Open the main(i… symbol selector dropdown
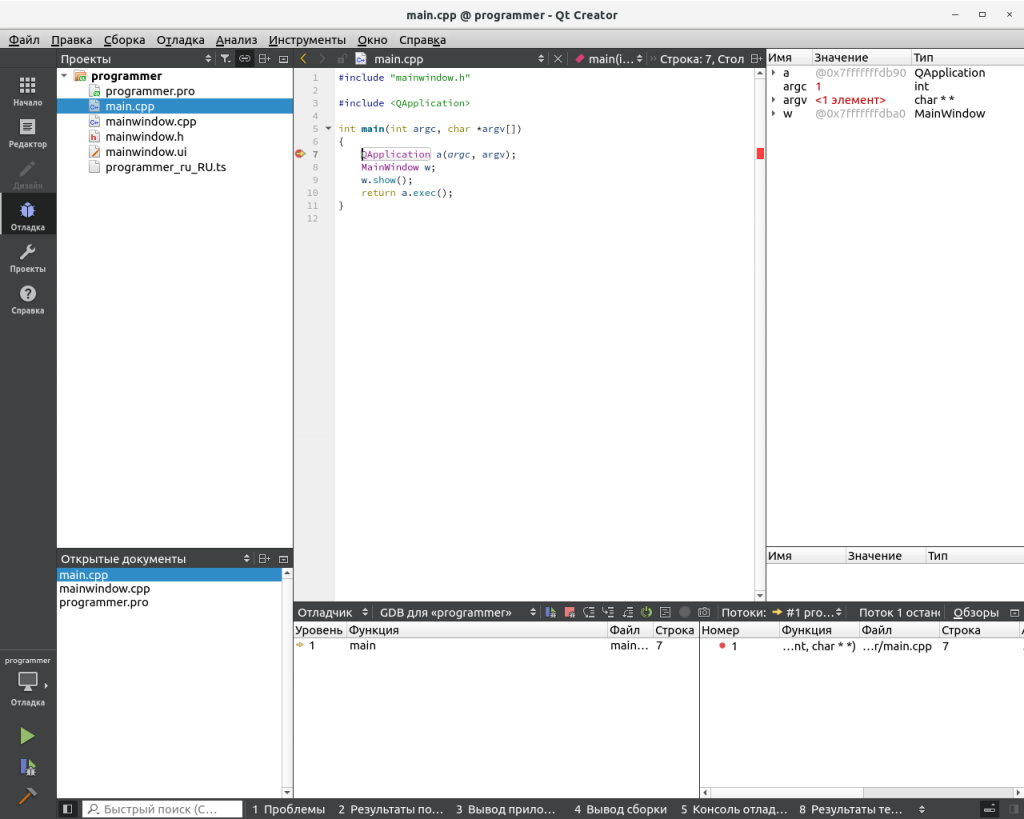The height and width of the screenshot is (819, 1024). click(x=609, y=59)
